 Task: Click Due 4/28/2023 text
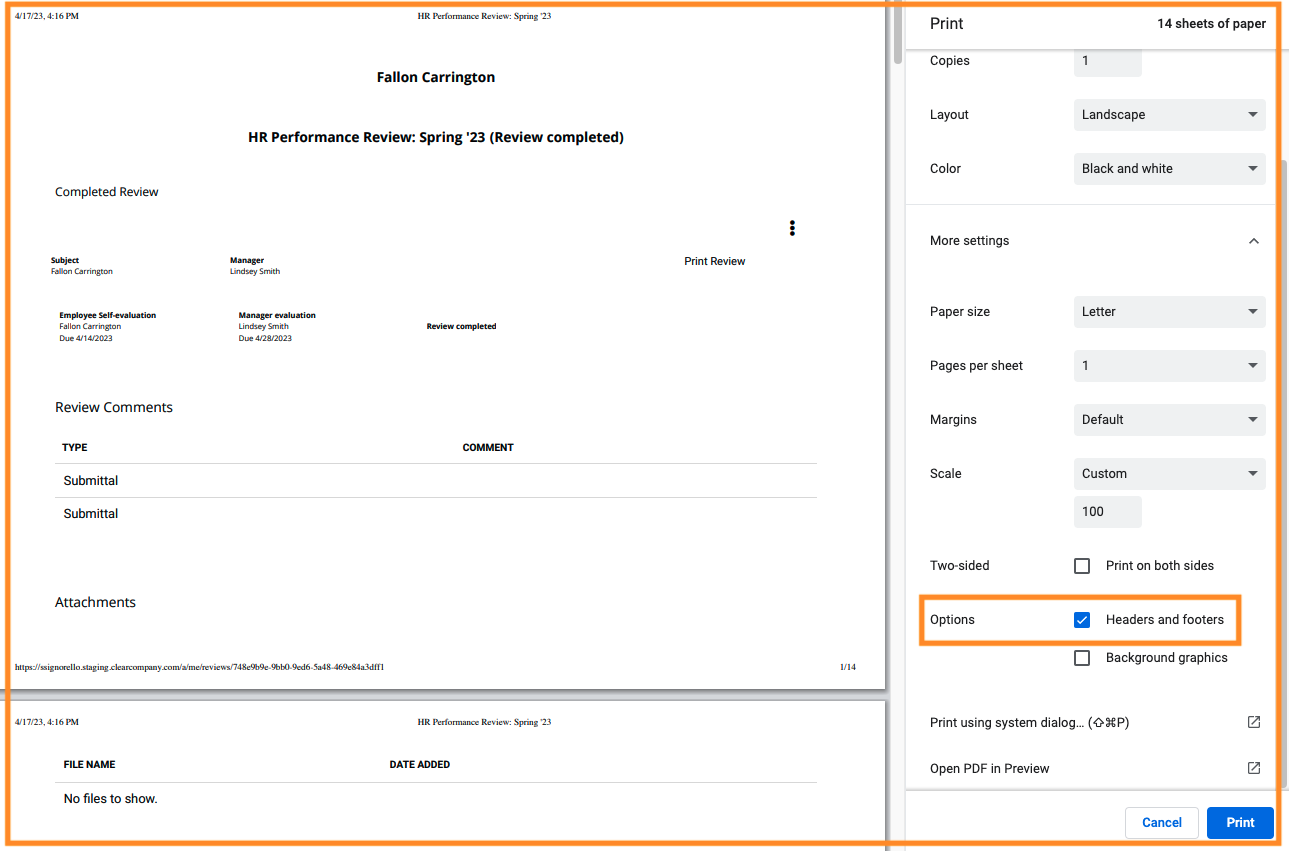(265, 338)
